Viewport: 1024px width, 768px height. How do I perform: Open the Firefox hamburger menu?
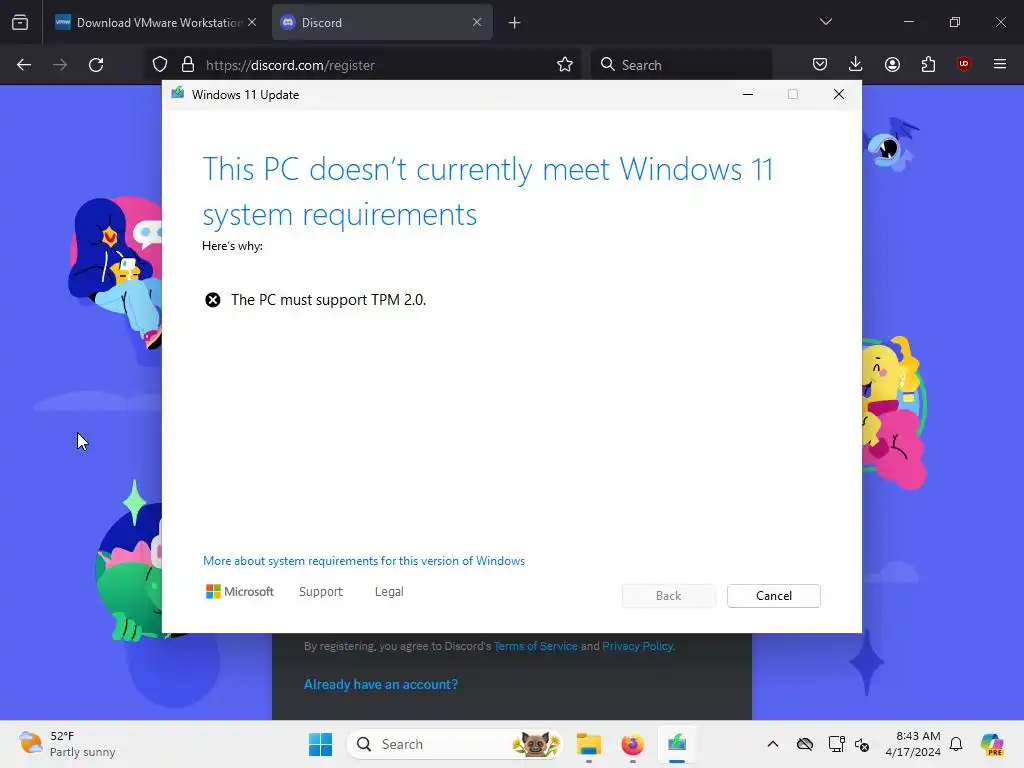pos(1000,64)
